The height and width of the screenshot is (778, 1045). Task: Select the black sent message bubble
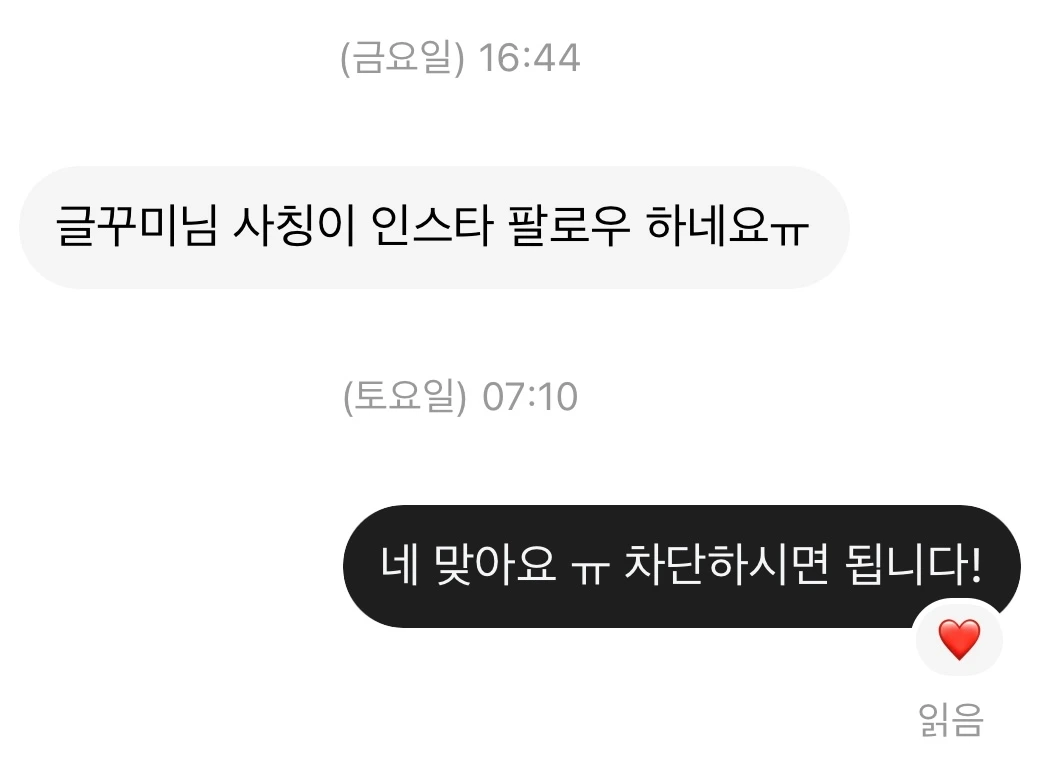point(682,566)
